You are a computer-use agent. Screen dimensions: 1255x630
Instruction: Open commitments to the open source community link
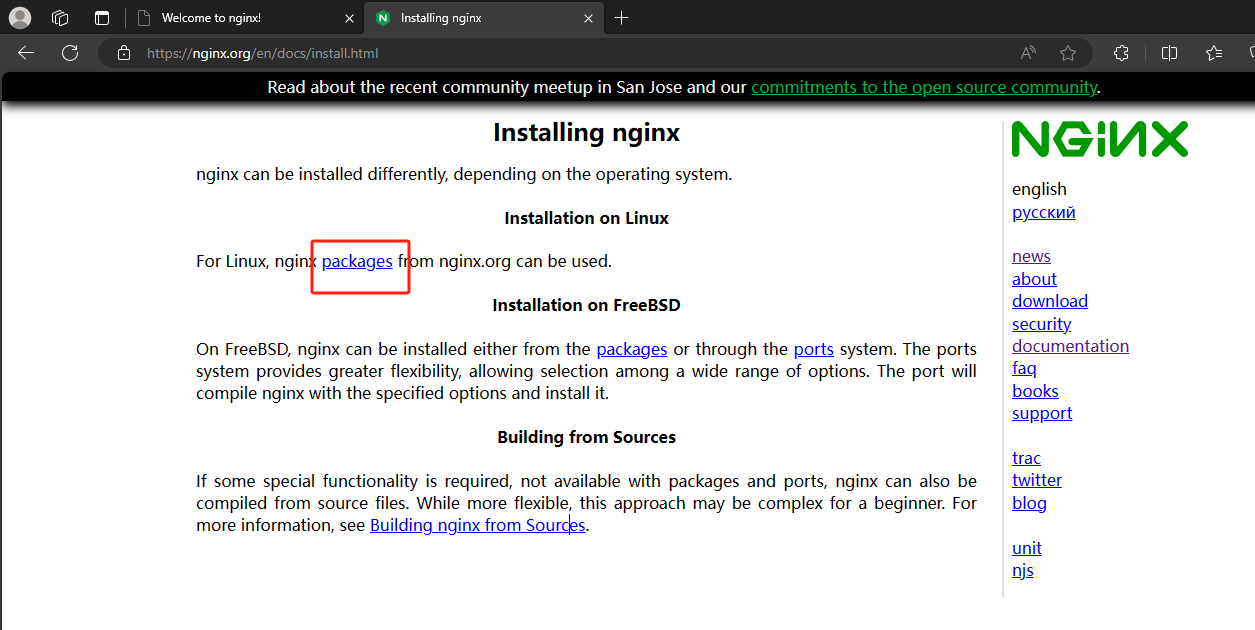click(924, 87)
